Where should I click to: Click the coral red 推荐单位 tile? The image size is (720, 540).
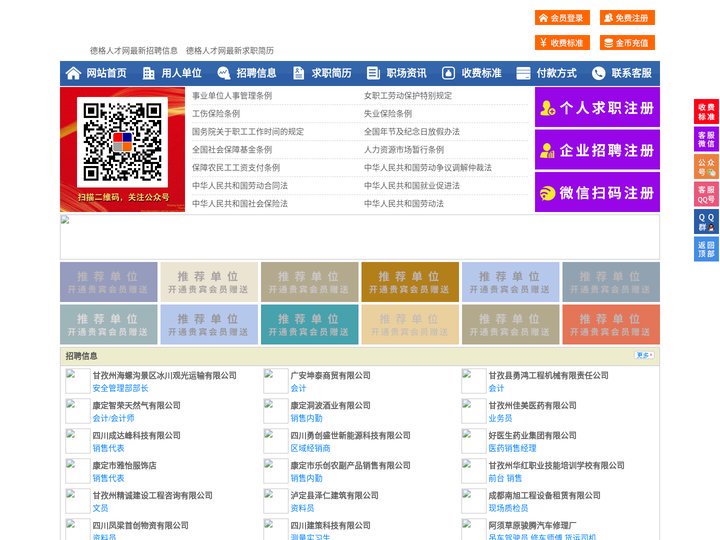611,324
